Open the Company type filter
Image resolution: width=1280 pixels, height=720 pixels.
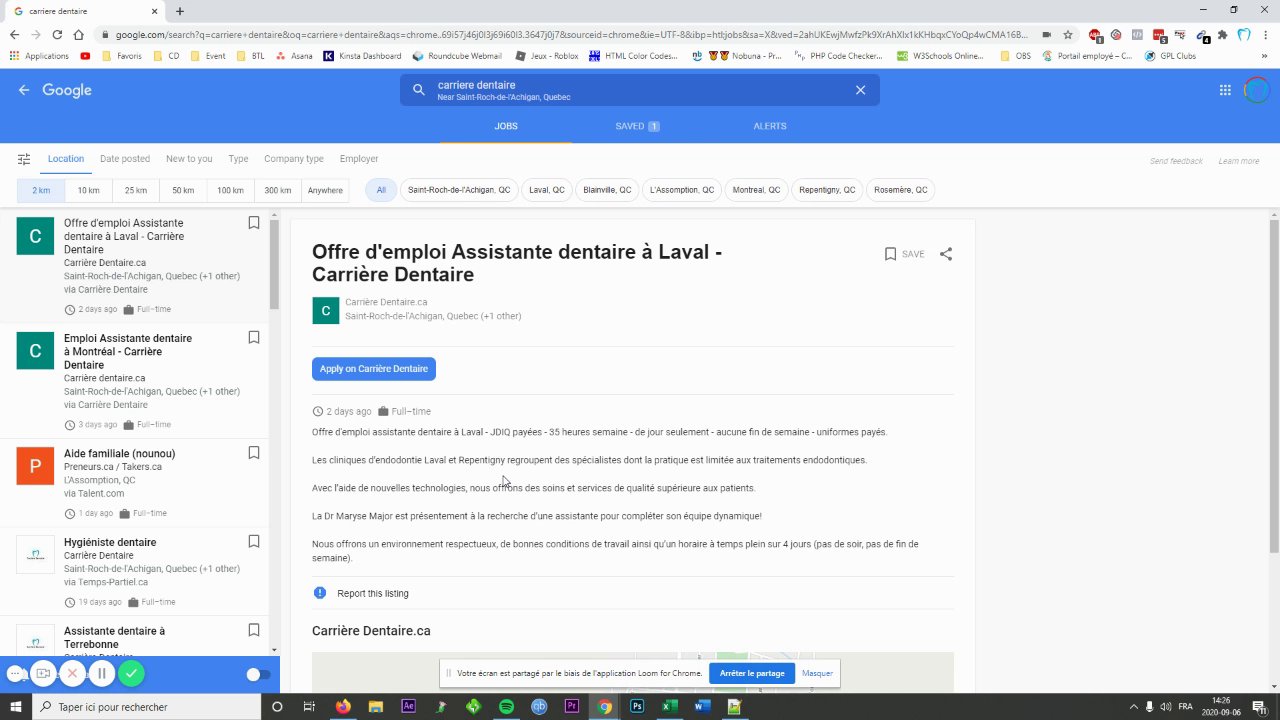294,159
